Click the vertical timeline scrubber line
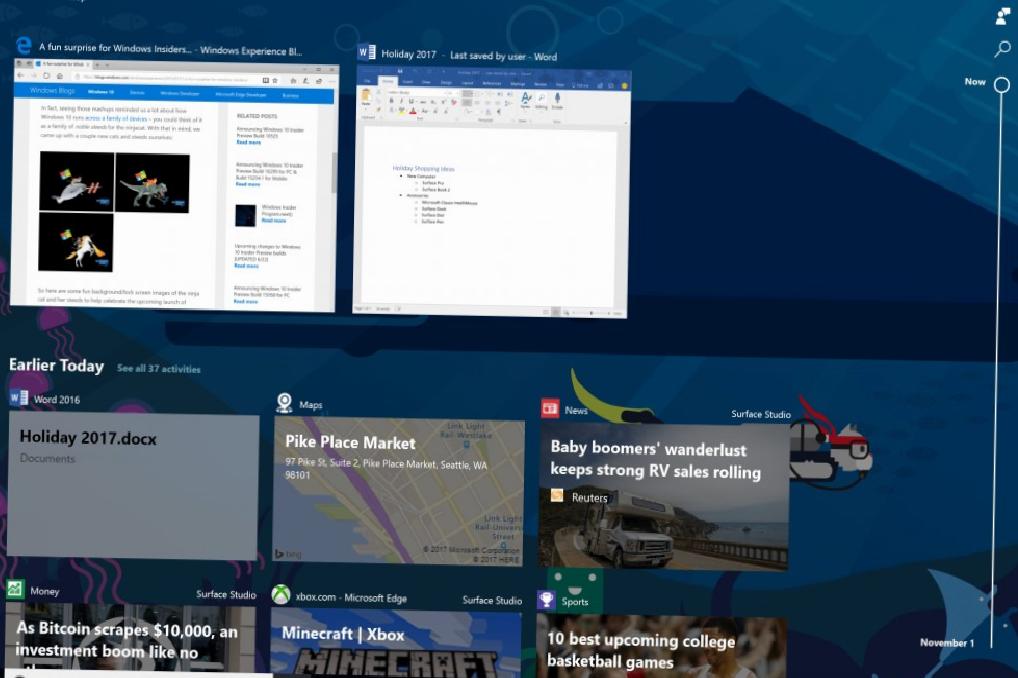 tap(997, 370)
